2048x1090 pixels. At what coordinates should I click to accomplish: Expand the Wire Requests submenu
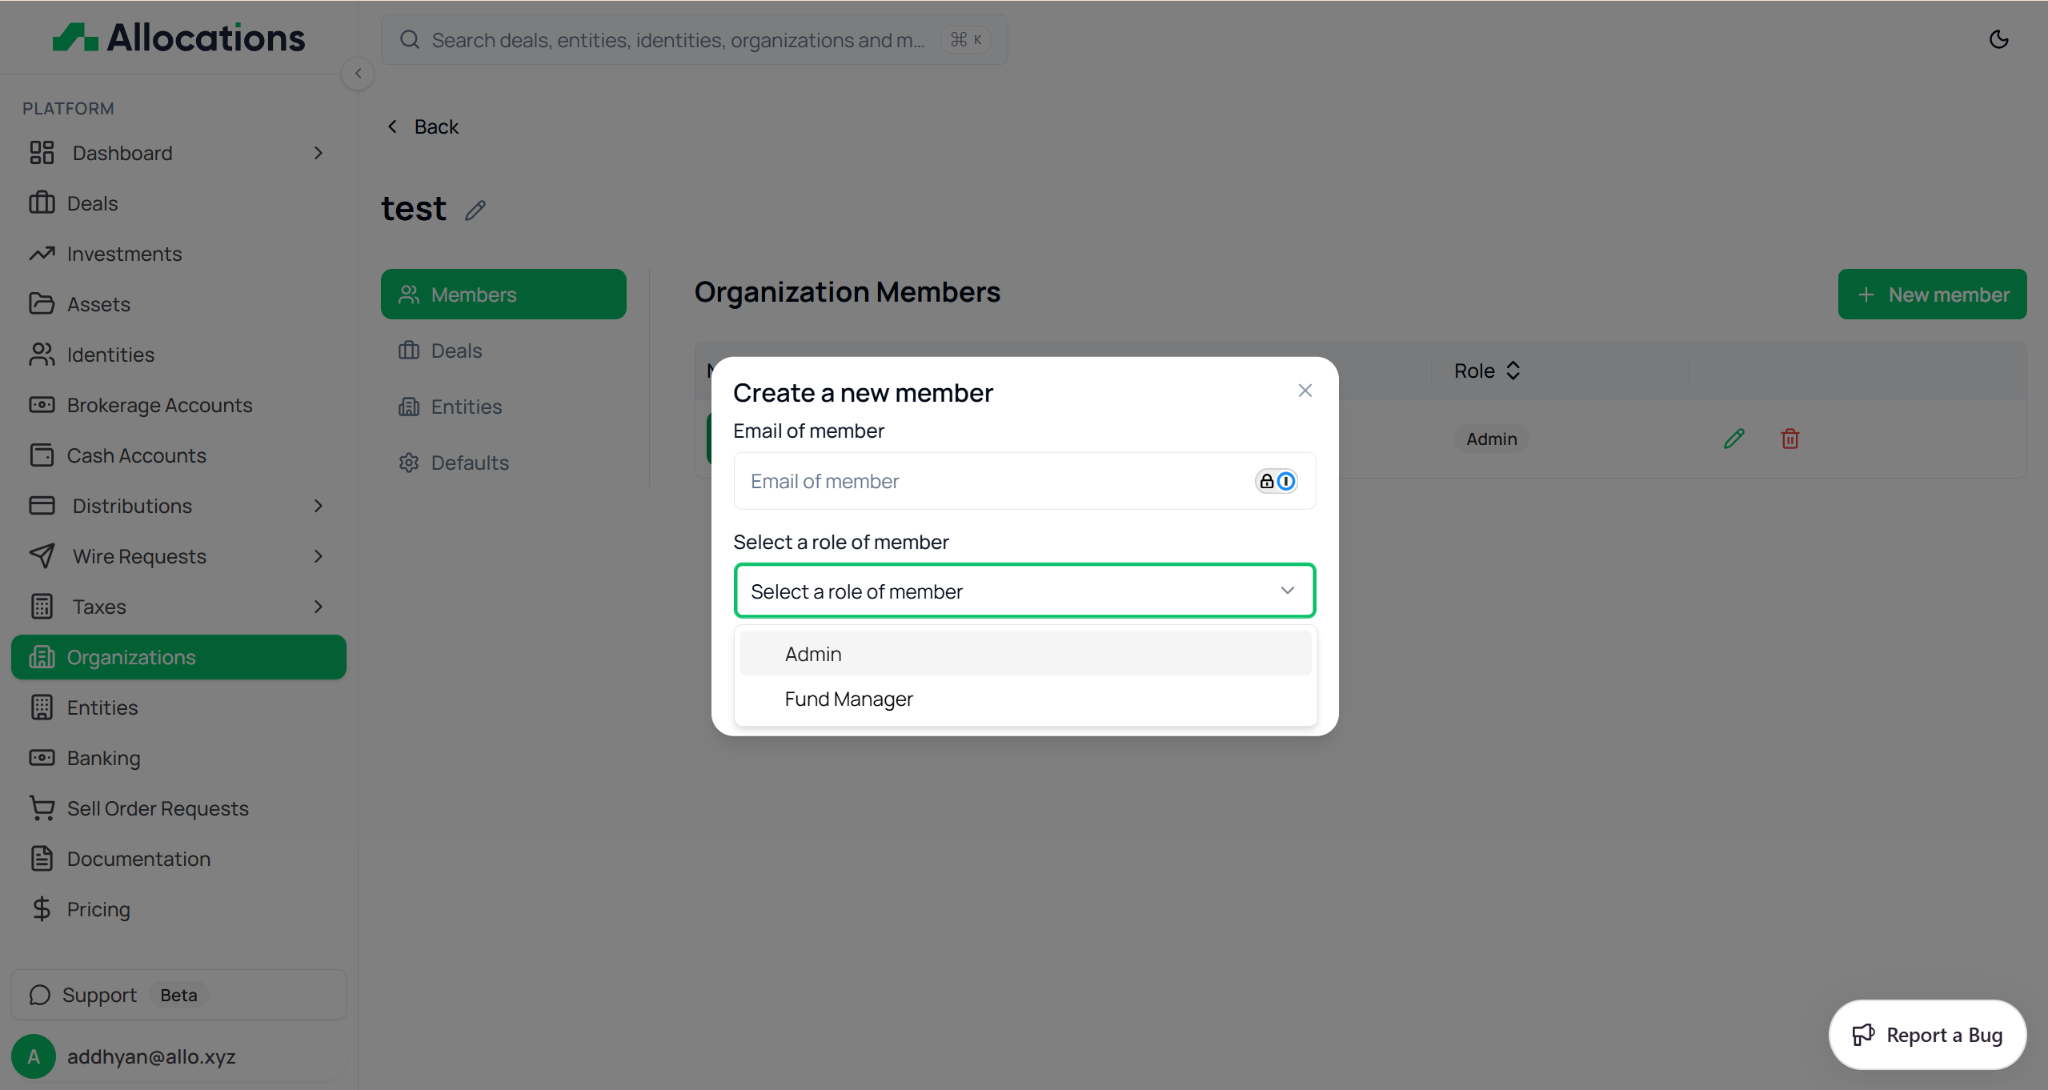(318, 556)
